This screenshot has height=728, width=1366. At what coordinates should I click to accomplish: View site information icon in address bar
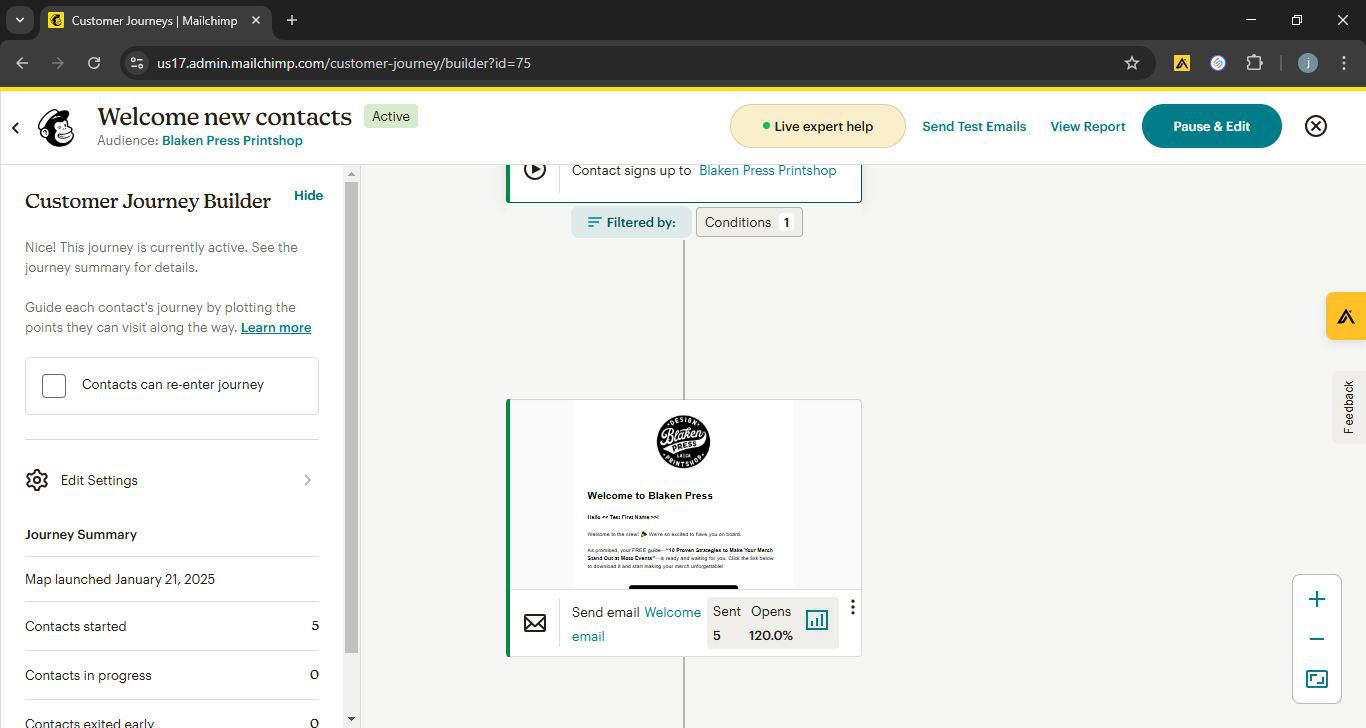[x=137, y=63]
